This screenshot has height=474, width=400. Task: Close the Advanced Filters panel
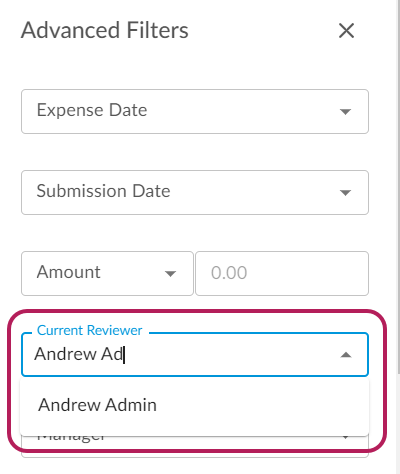346,31
